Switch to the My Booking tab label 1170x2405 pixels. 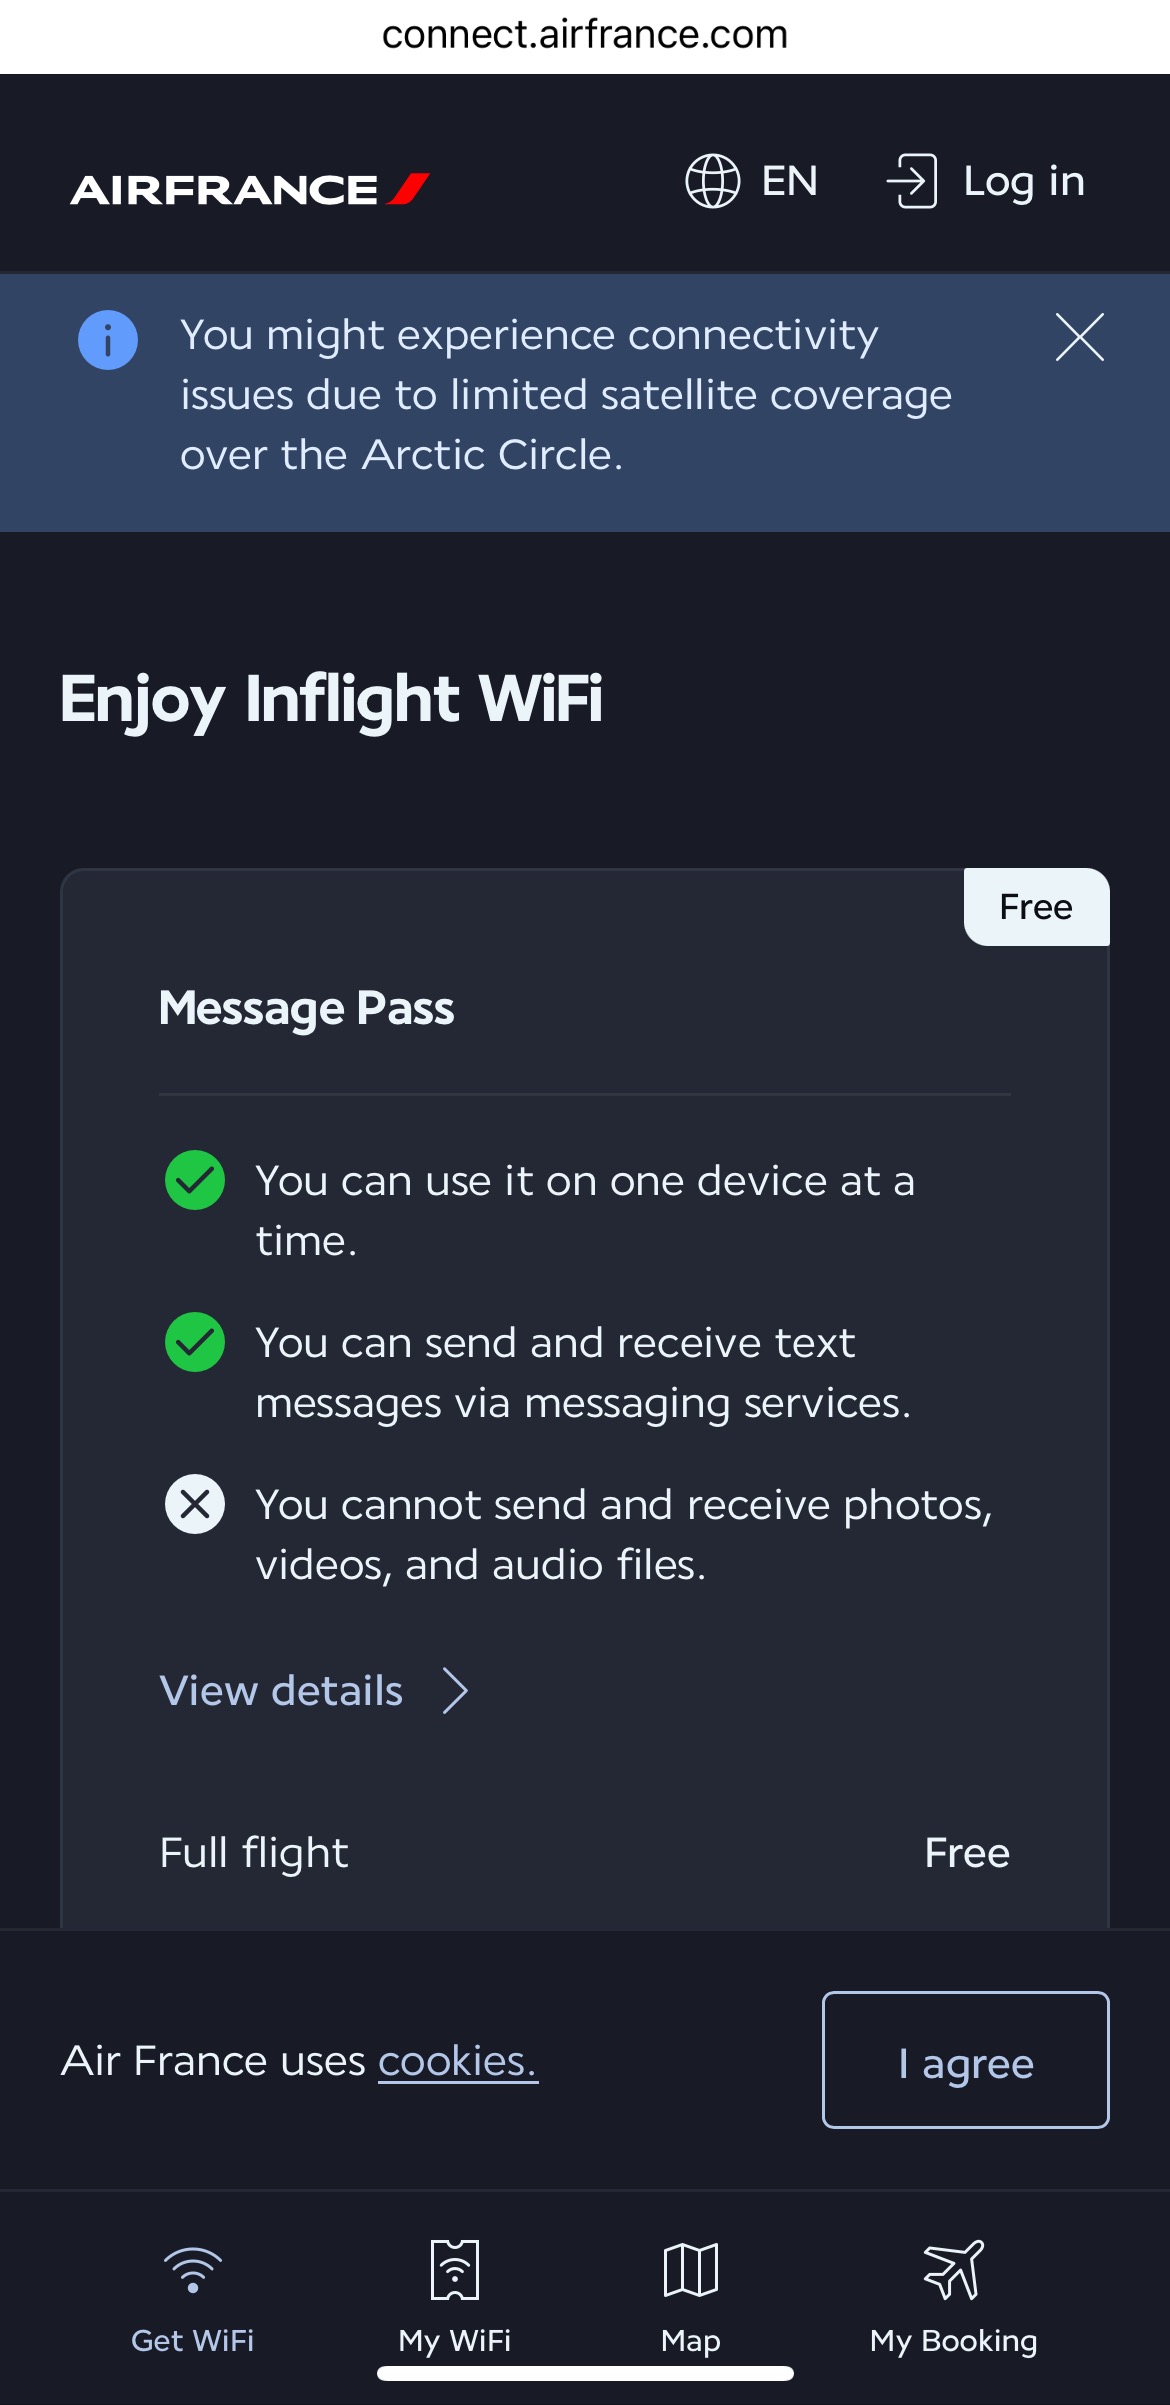pos(954,2341)
